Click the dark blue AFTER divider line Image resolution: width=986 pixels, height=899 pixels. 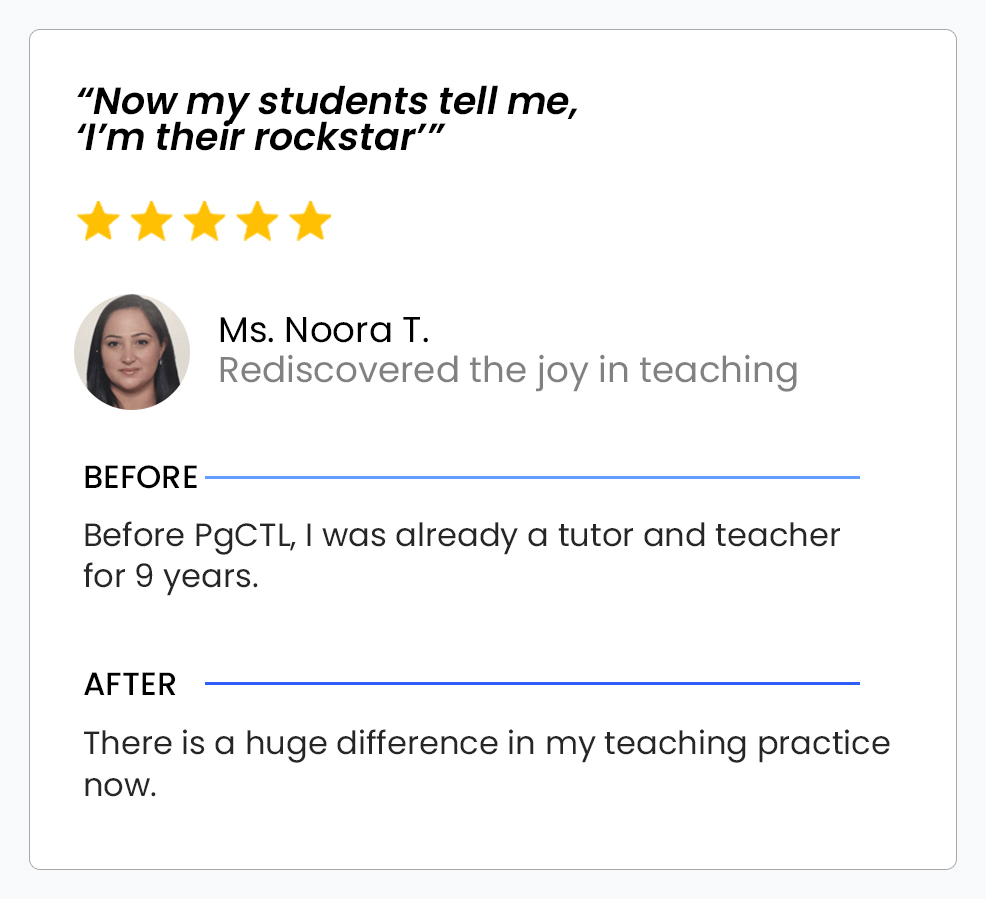[532, 684]
